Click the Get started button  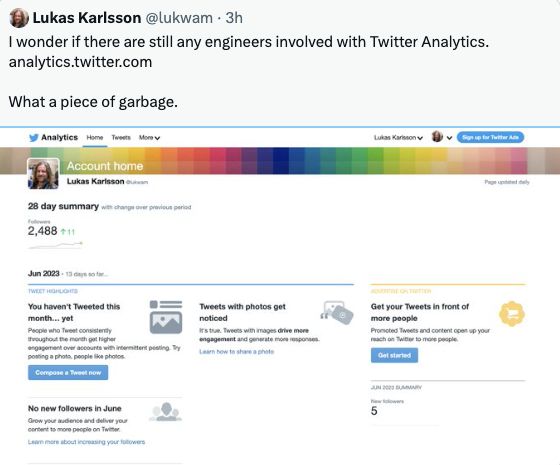point(394,355)
